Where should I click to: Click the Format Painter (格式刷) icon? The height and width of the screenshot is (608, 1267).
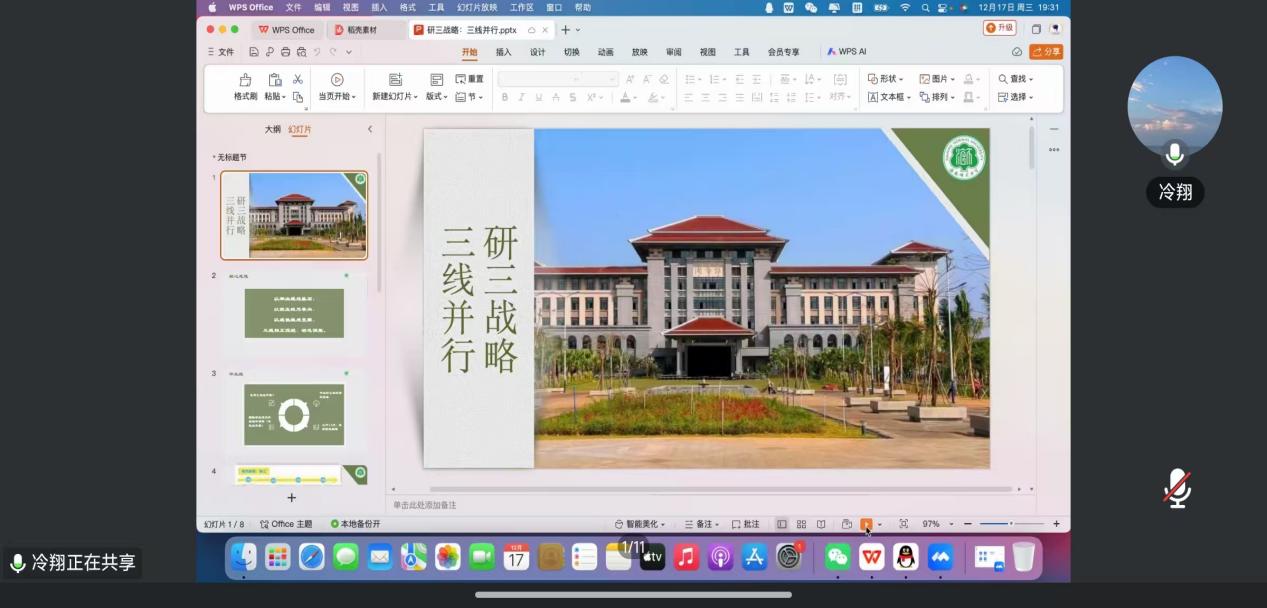coord(245,80)
